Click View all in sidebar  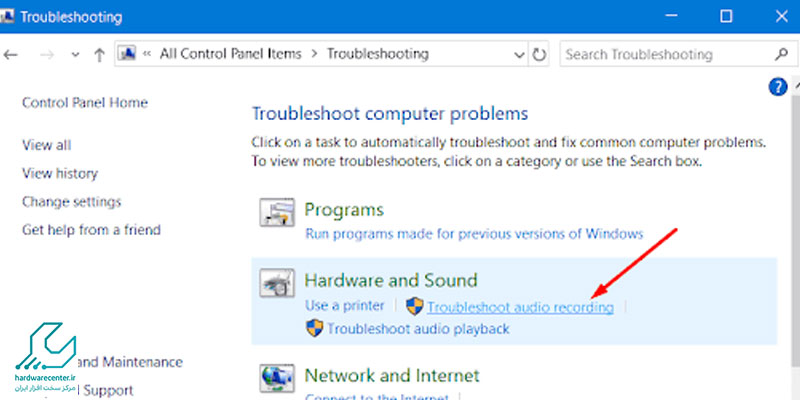46,145
